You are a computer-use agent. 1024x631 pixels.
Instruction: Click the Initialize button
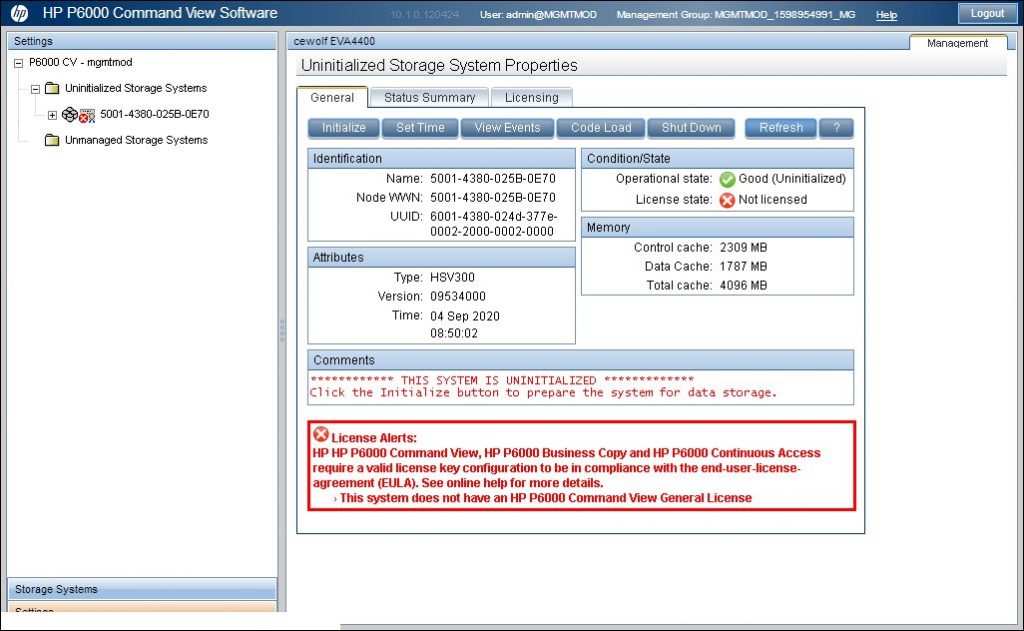point(344,127)
